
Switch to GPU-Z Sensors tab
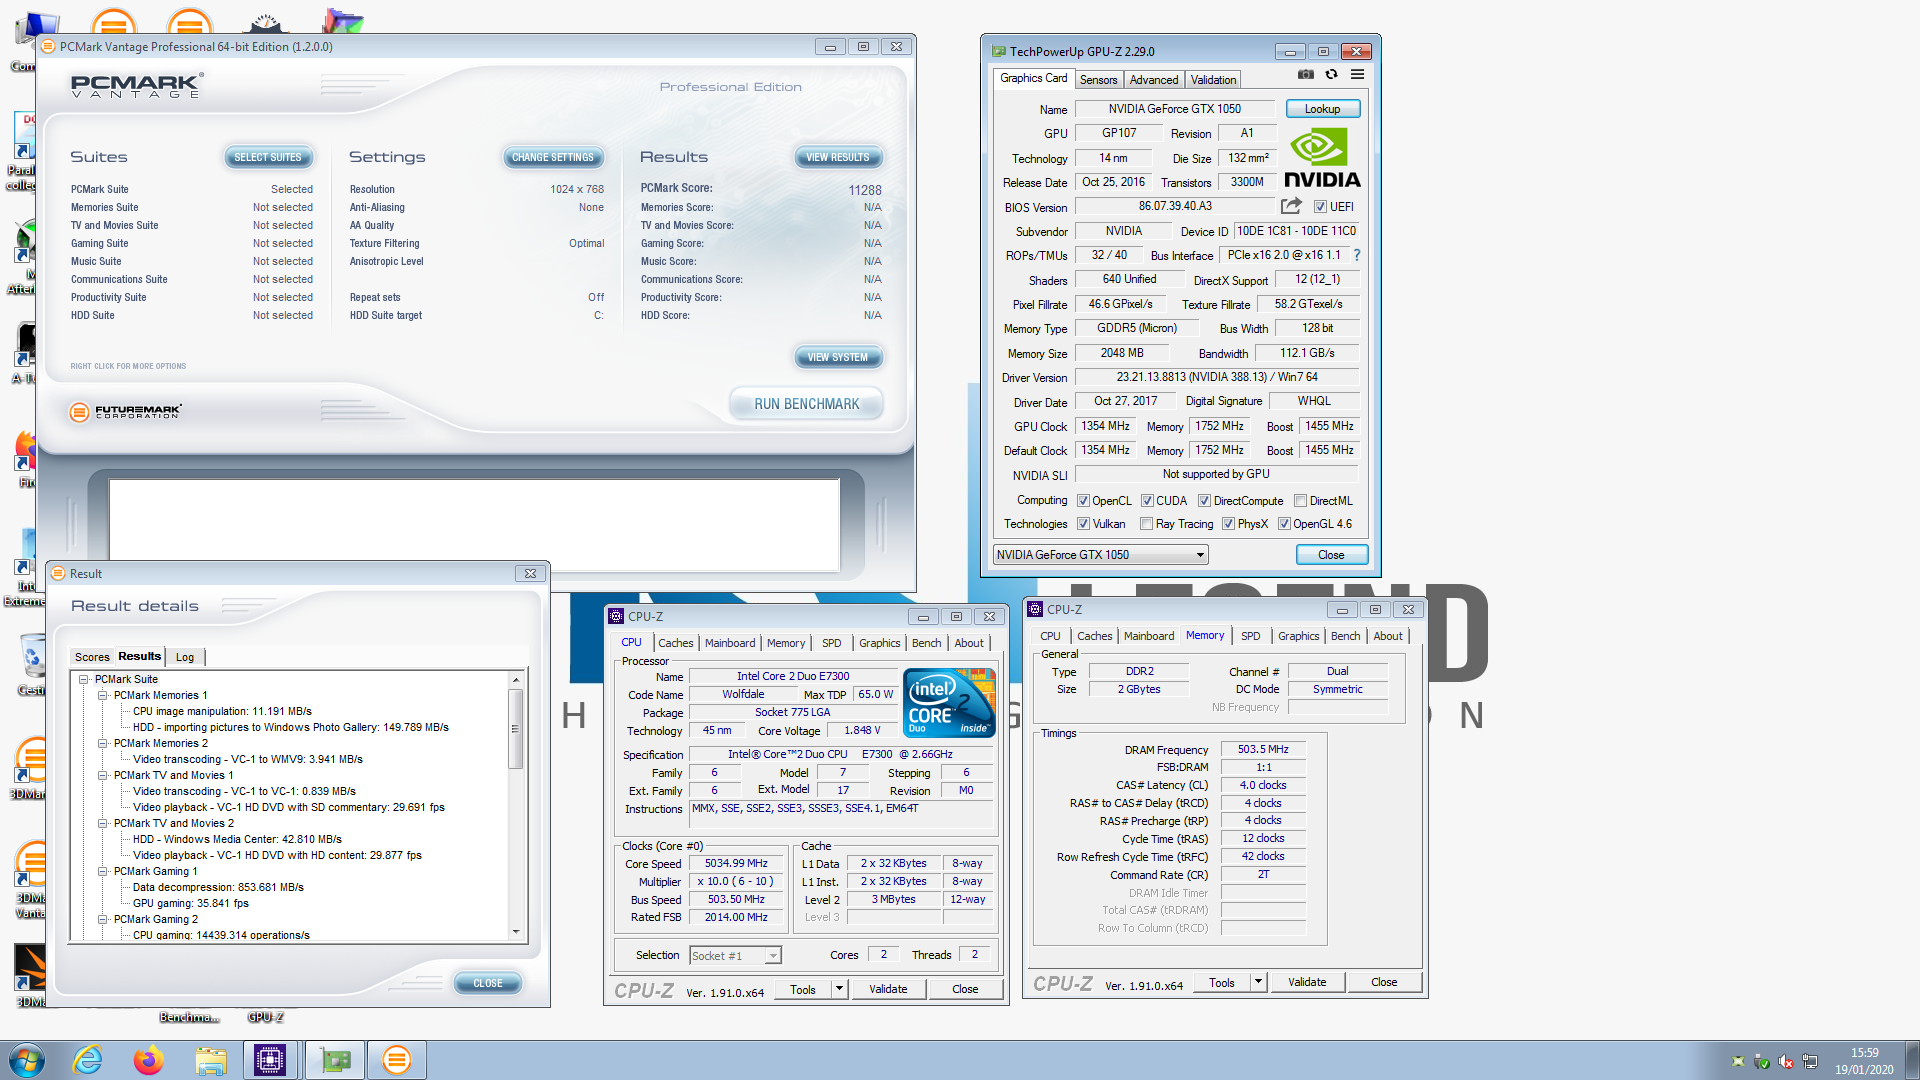[1098, 80]
